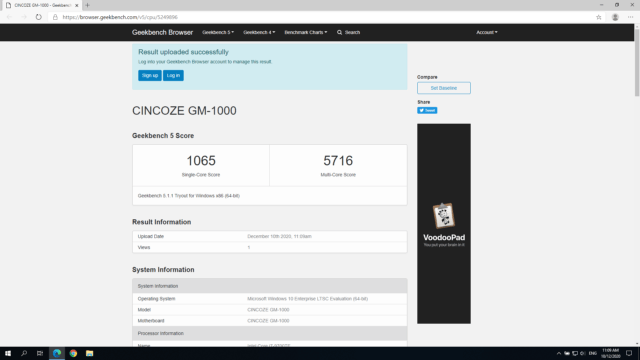Screen dimensions: 640x360
Task: Launch Google Chrome from the taskbar
Action: click(x=73, y=353)
